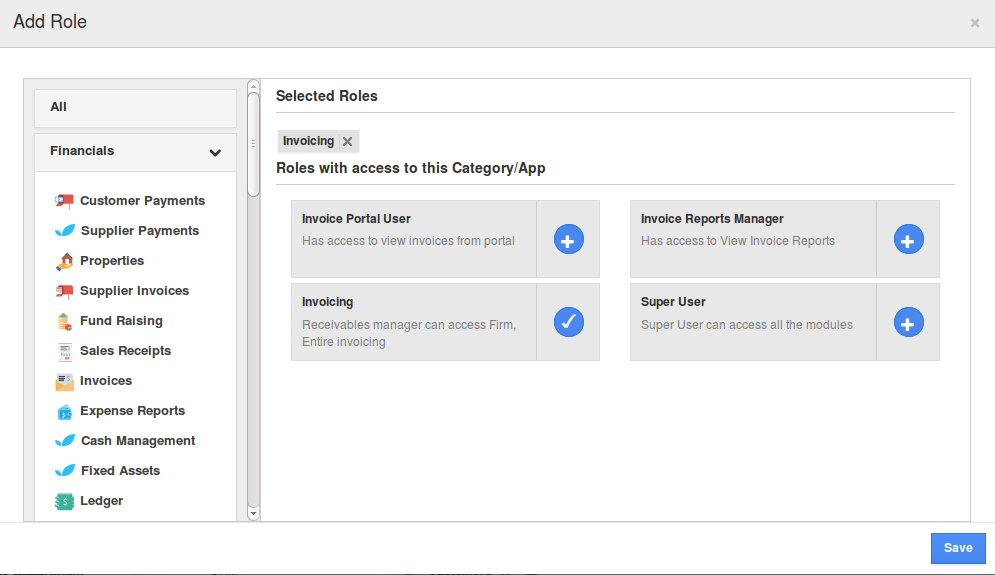Click the sidebar scroll up arrow
The image size is (995, 575).
click(x=253, y=87)
